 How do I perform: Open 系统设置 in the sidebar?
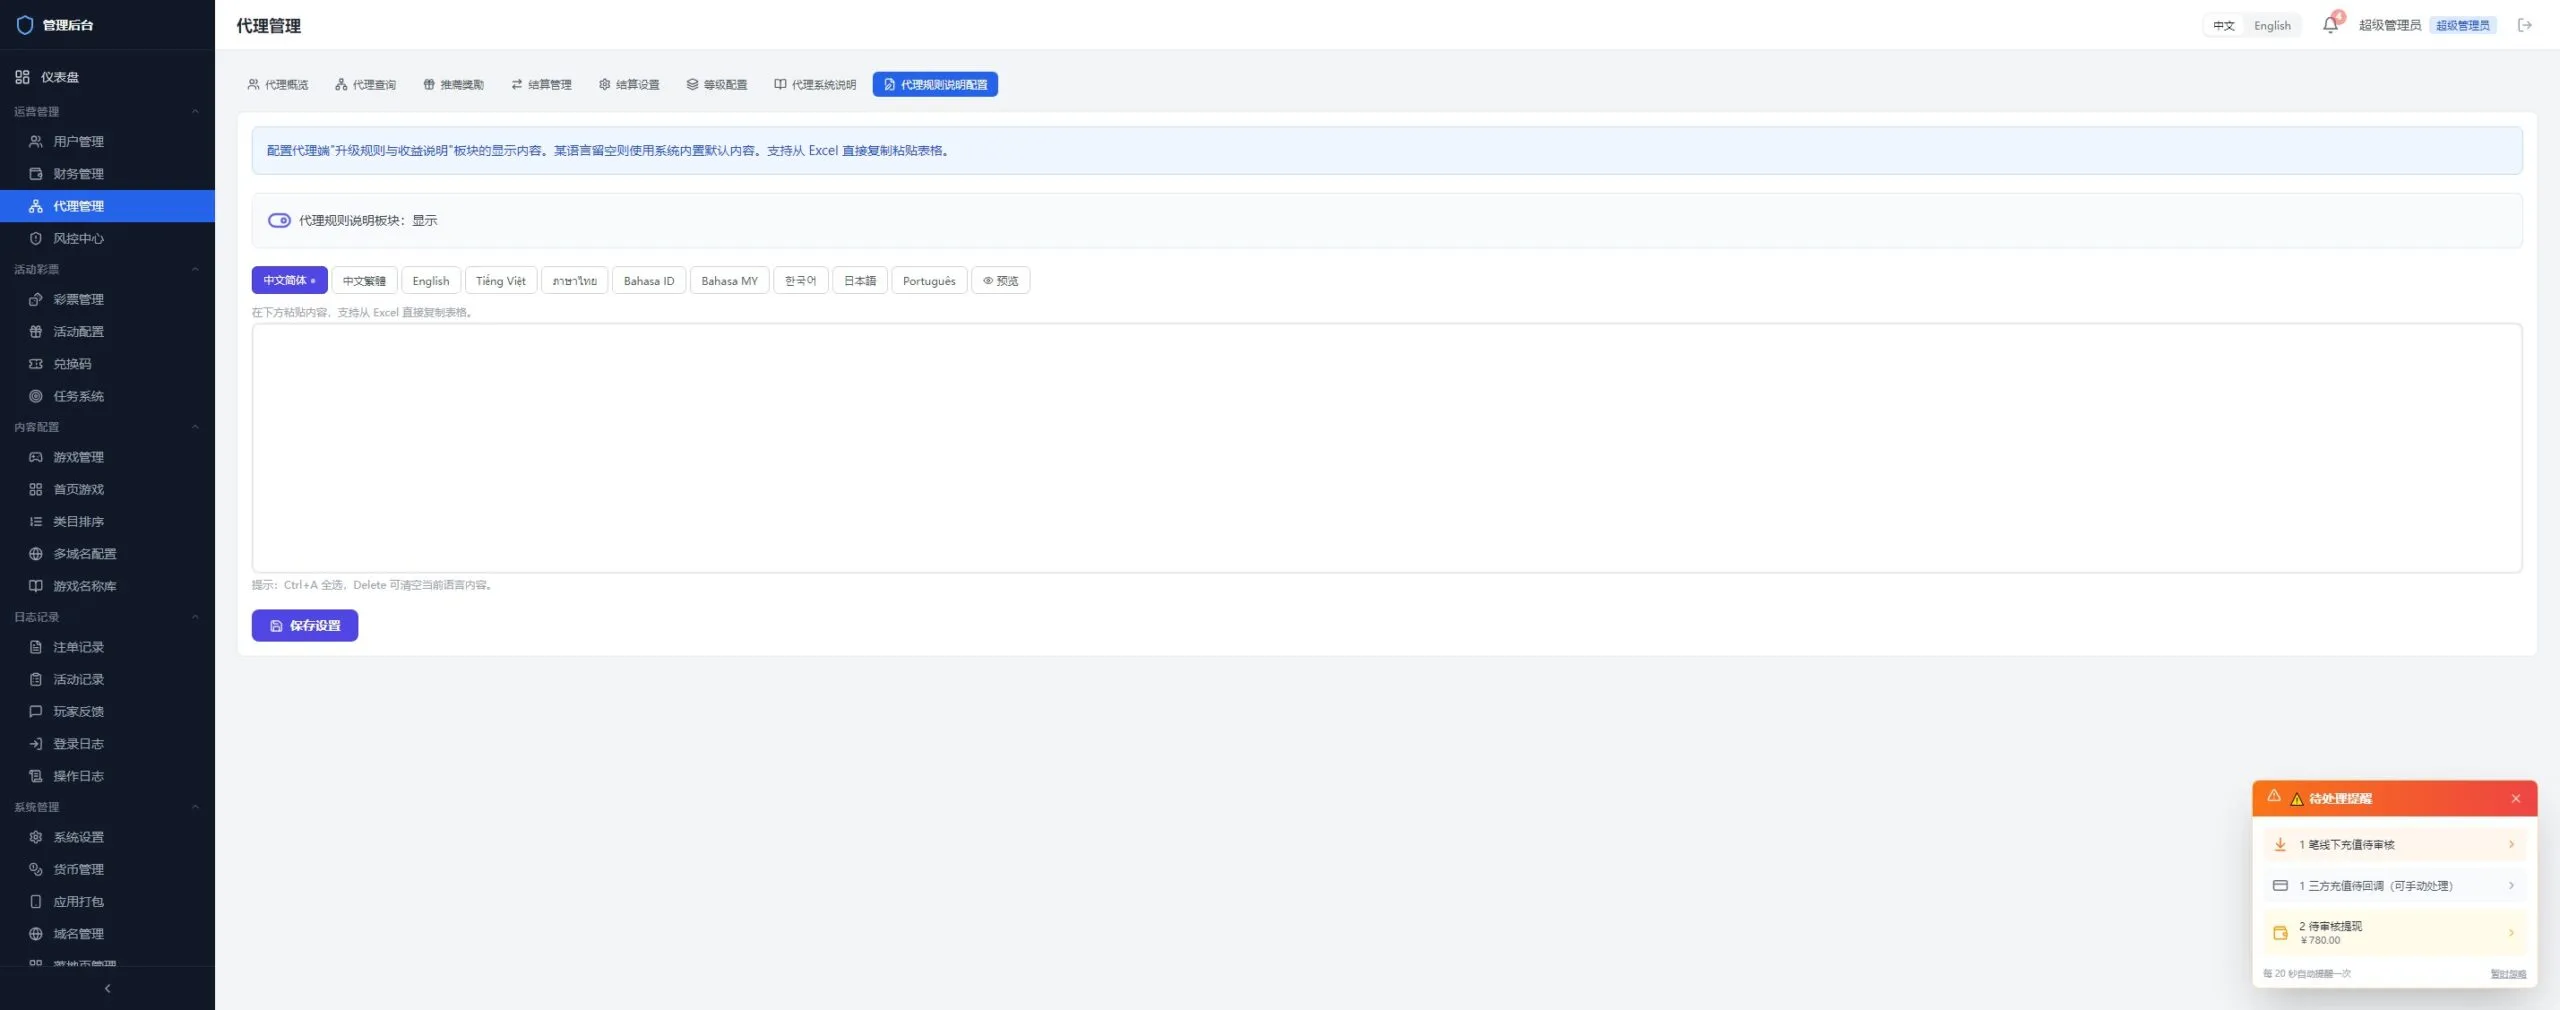(107, 837)
